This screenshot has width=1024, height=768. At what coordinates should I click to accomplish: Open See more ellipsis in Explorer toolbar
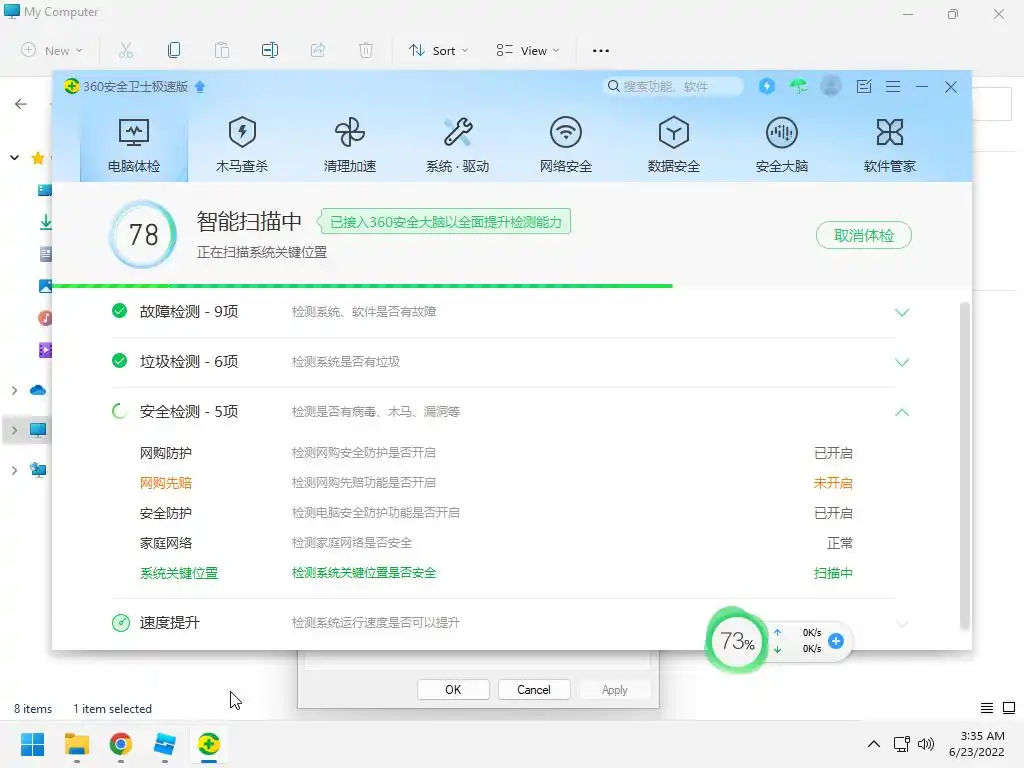coord(601,50)
